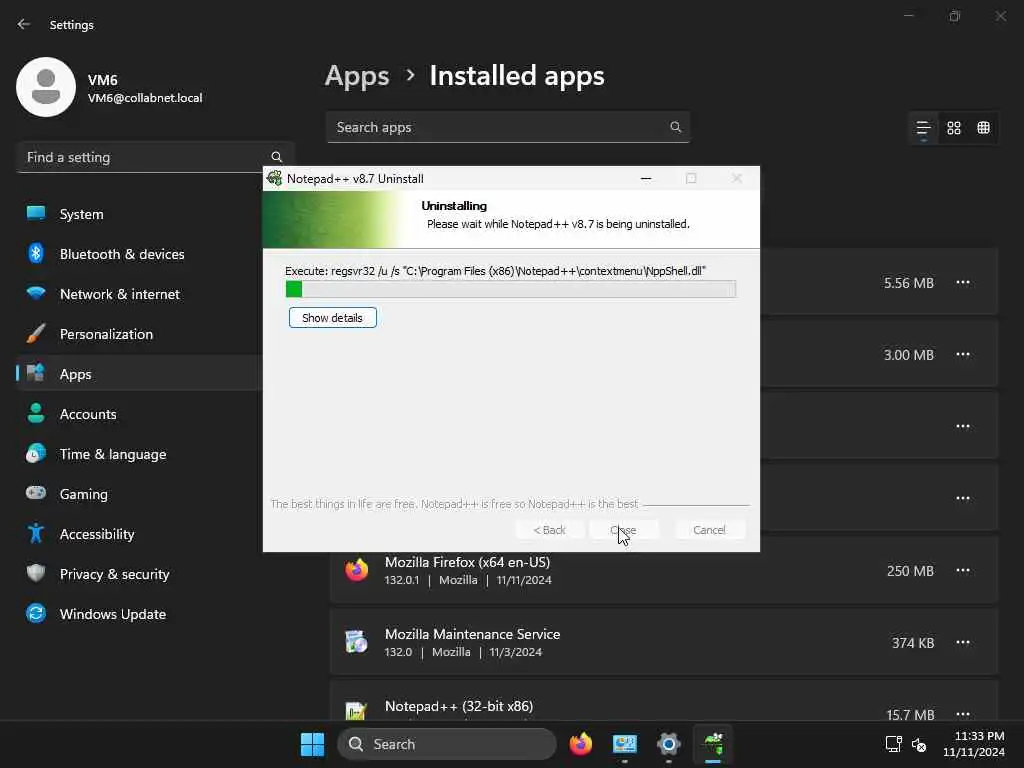The width and height of the screenshot is (1024, 768).
Task: Click the muted volume tray icon
Action: 919,744
